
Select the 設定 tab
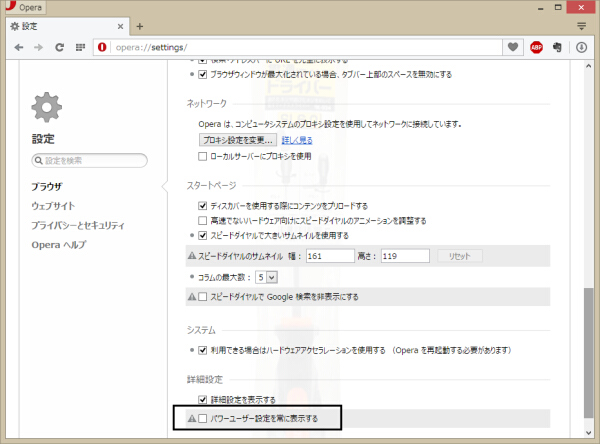pos(67,26)
